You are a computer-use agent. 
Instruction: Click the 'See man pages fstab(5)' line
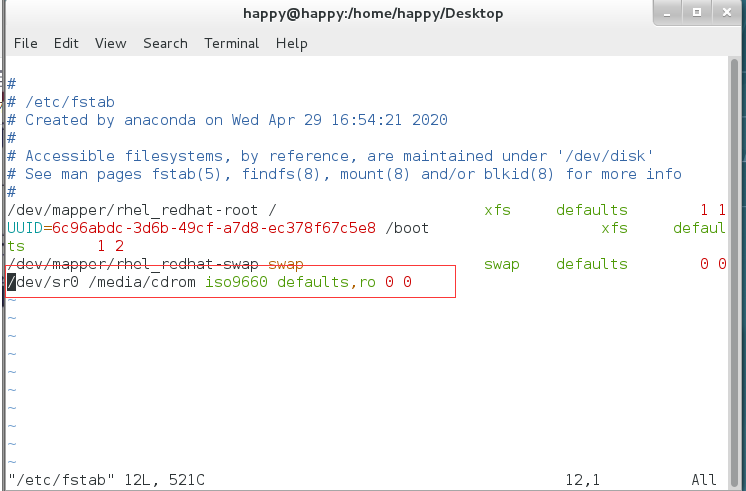click(x=344, y=174)
